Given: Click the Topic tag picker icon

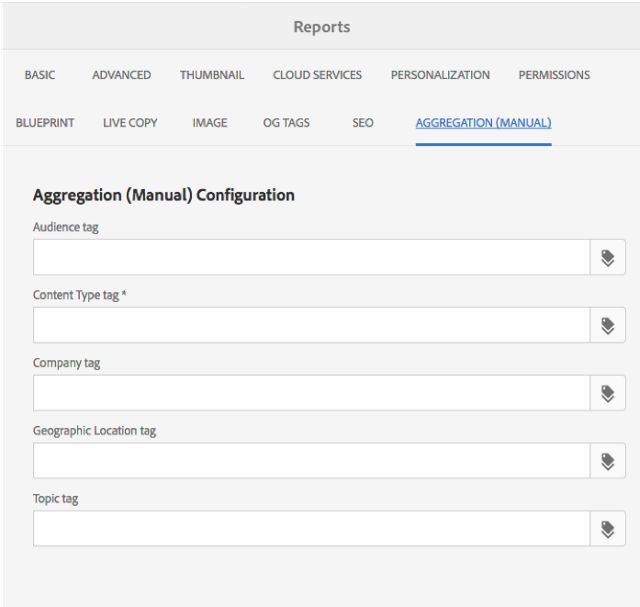Looking at the screenshot, I should 607,529.
